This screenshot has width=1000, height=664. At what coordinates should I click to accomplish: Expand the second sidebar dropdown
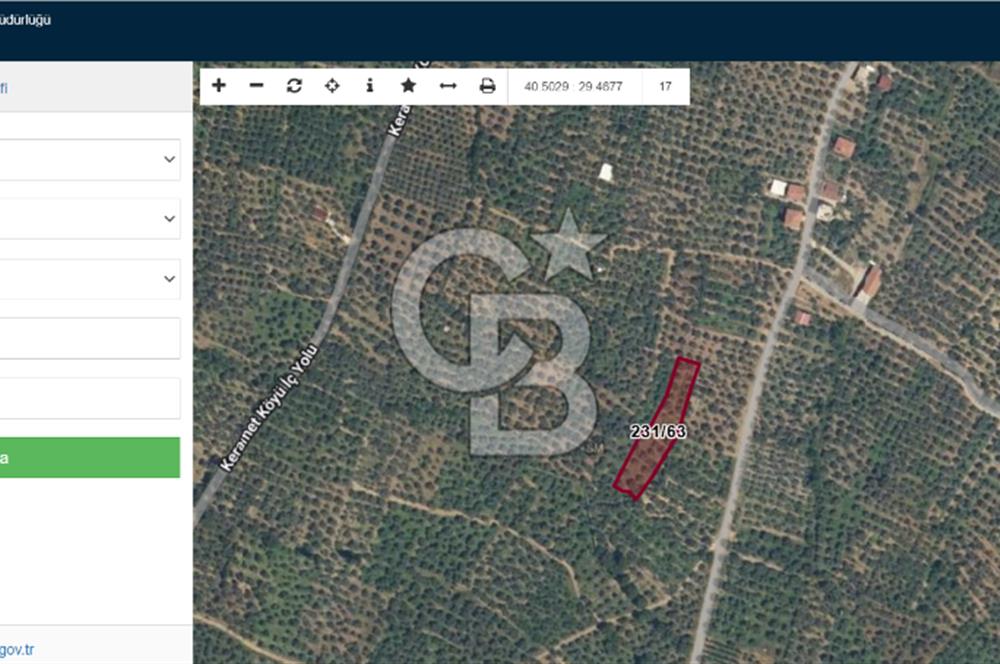(x=90, y=219)
